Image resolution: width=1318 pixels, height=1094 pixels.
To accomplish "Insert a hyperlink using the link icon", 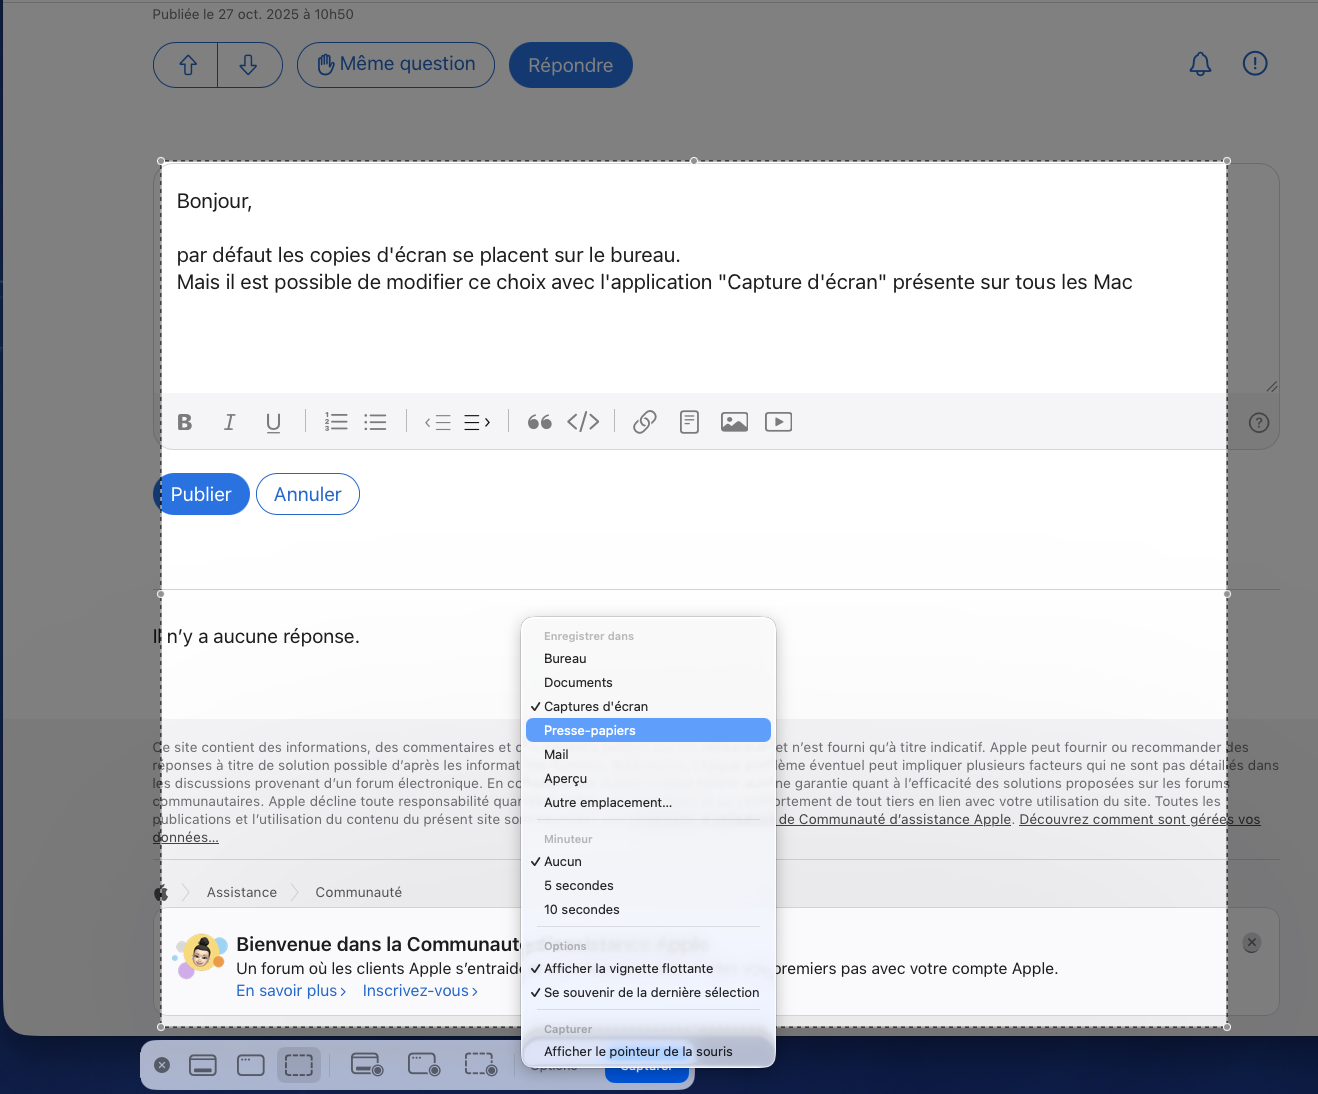I will [x=645, y=422].
